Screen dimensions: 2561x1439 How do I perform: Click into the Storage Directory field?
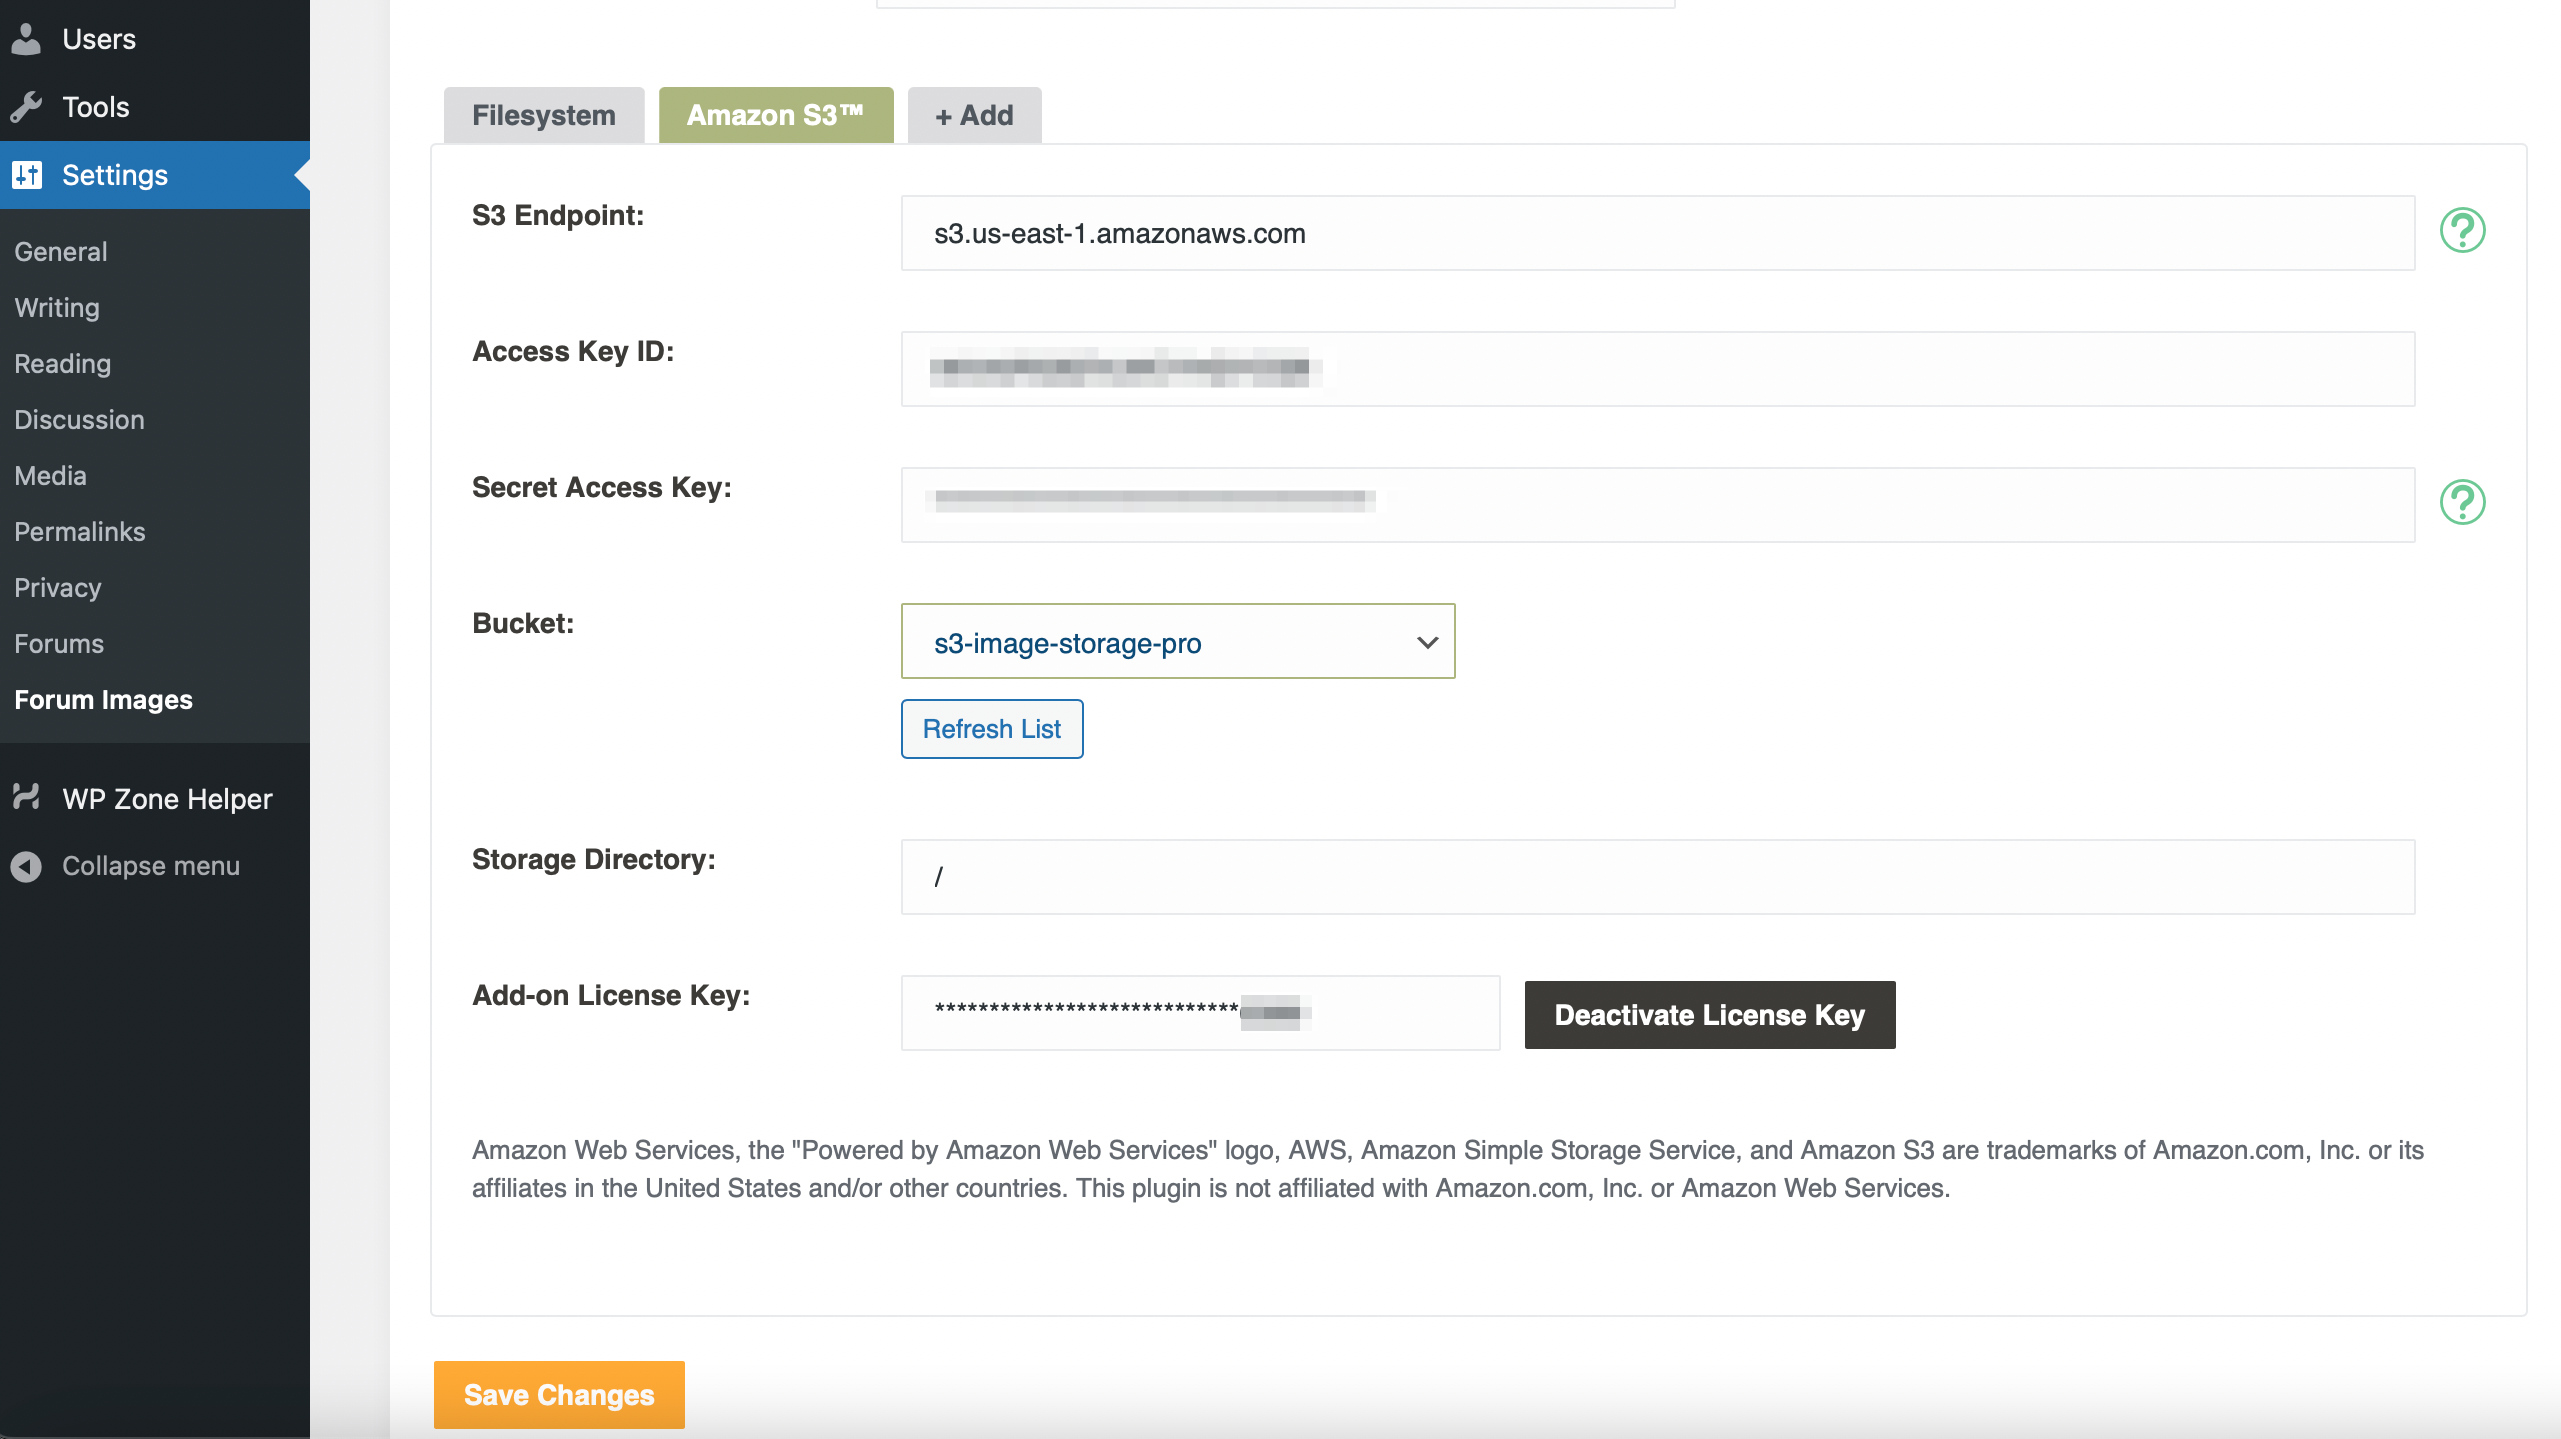pos(1658,877)
